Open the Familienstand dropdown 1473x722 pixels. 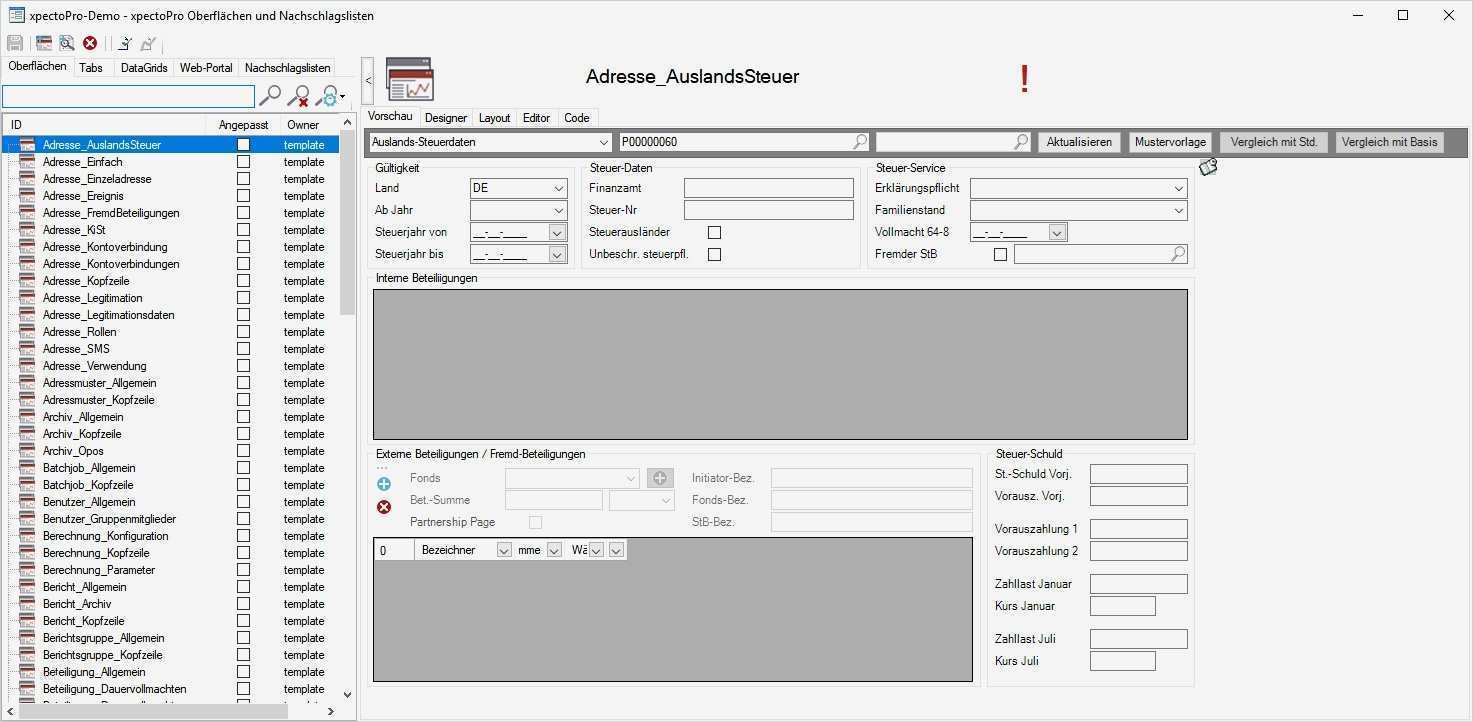coord(1179,210)
